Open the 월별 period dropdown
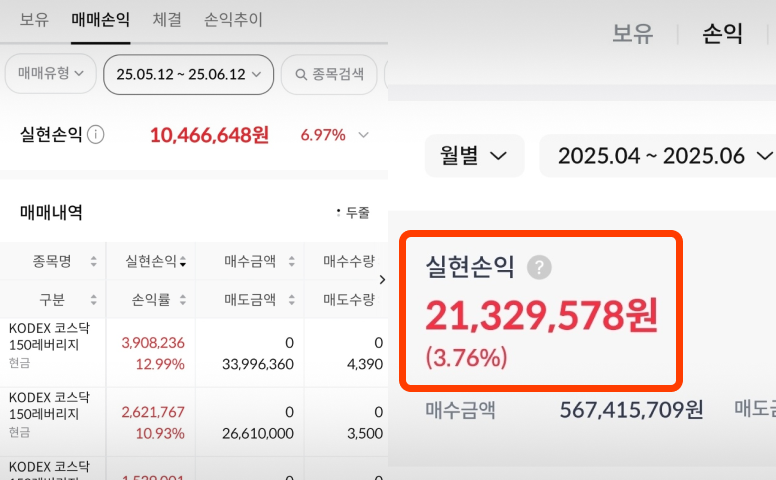The width and height of the screenshot is (776, 480). click(x=474, y=156)
